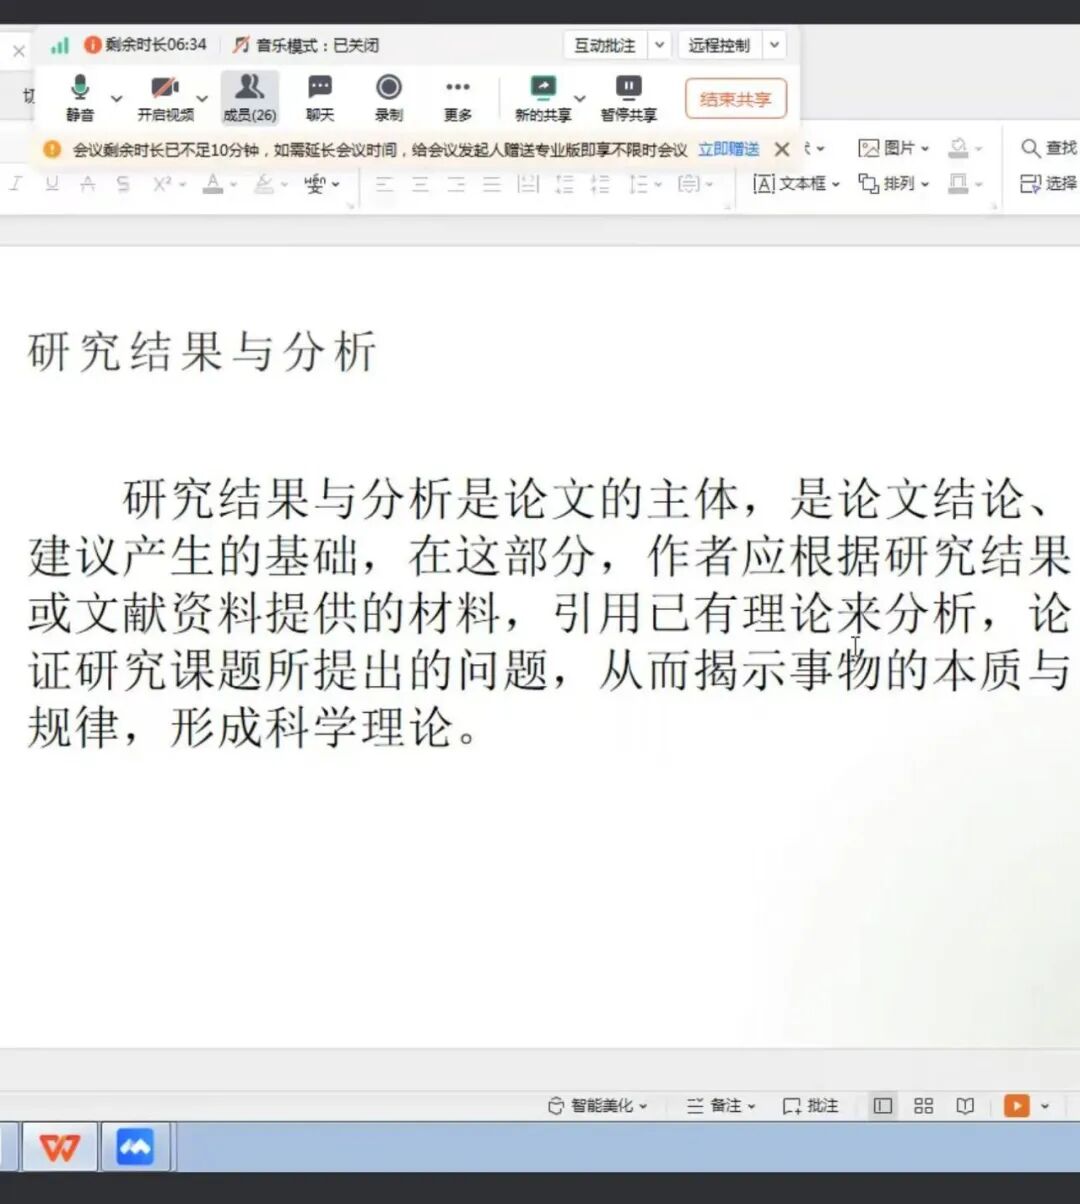Pick the font color button
The height and width of the screenshot is (1204, 1080).
(213, 184)
